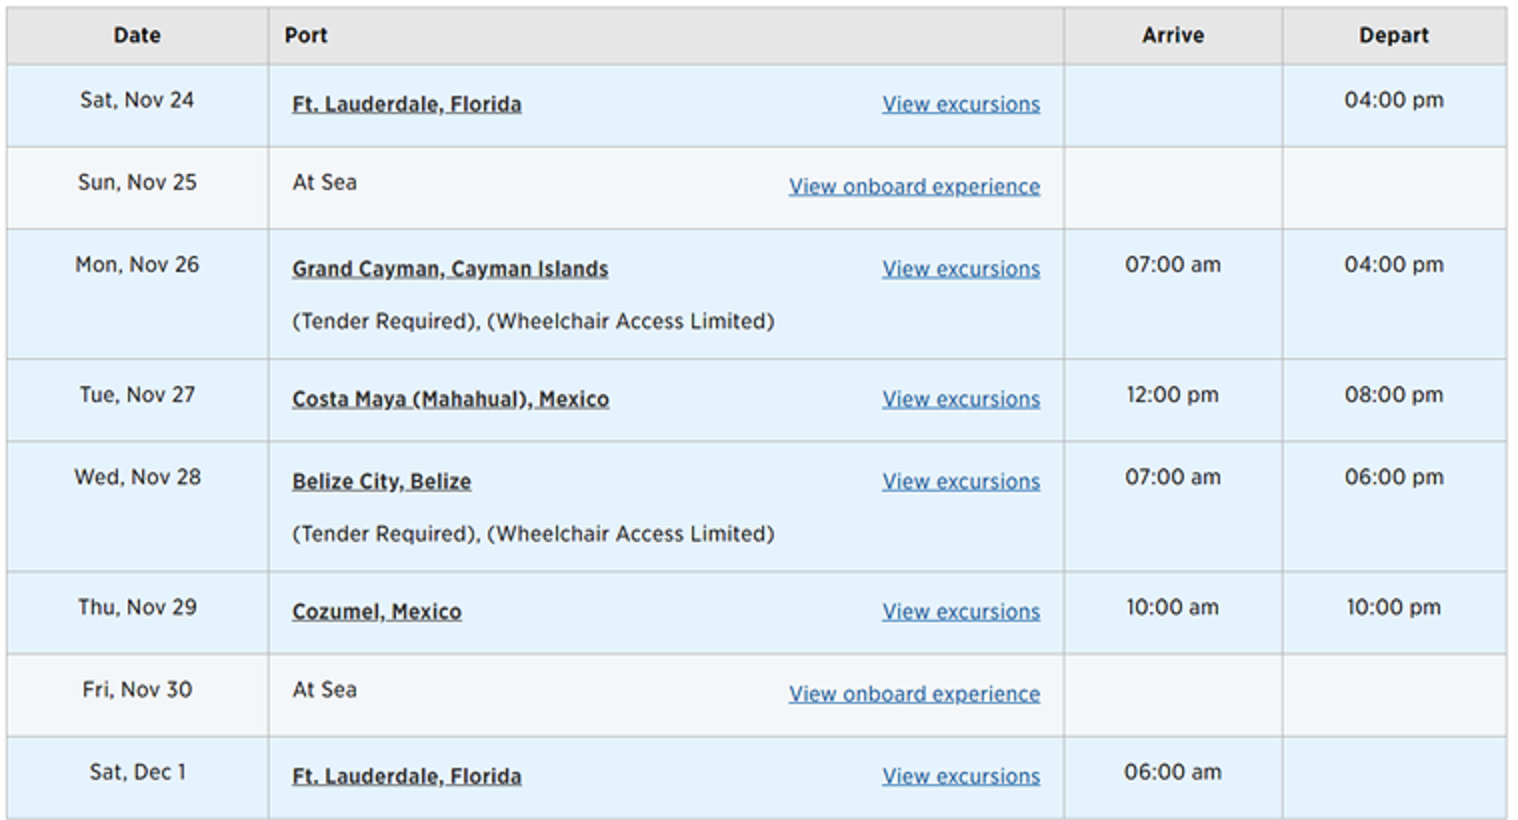Open the Belize City, Belize port link
This screenshot has height=820, width=1518.
pos(381,481)
